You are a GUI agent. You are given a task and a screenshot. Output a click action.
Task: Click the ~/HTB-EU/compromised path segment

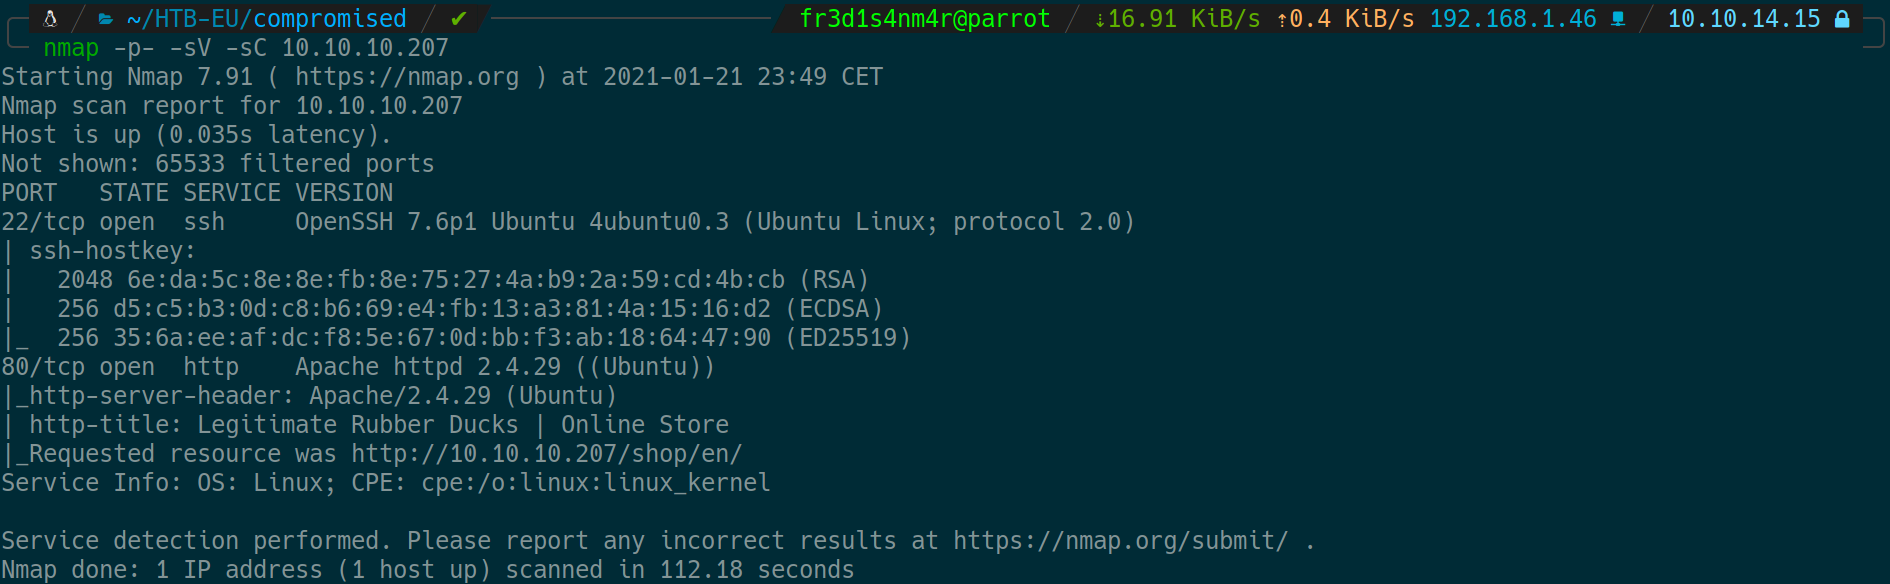click(x=266, y=19)
